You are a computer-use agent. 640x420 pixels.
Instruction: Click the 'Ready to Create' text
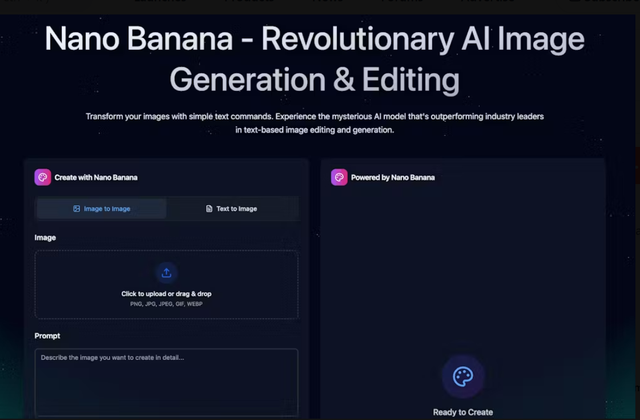(463, 412)
